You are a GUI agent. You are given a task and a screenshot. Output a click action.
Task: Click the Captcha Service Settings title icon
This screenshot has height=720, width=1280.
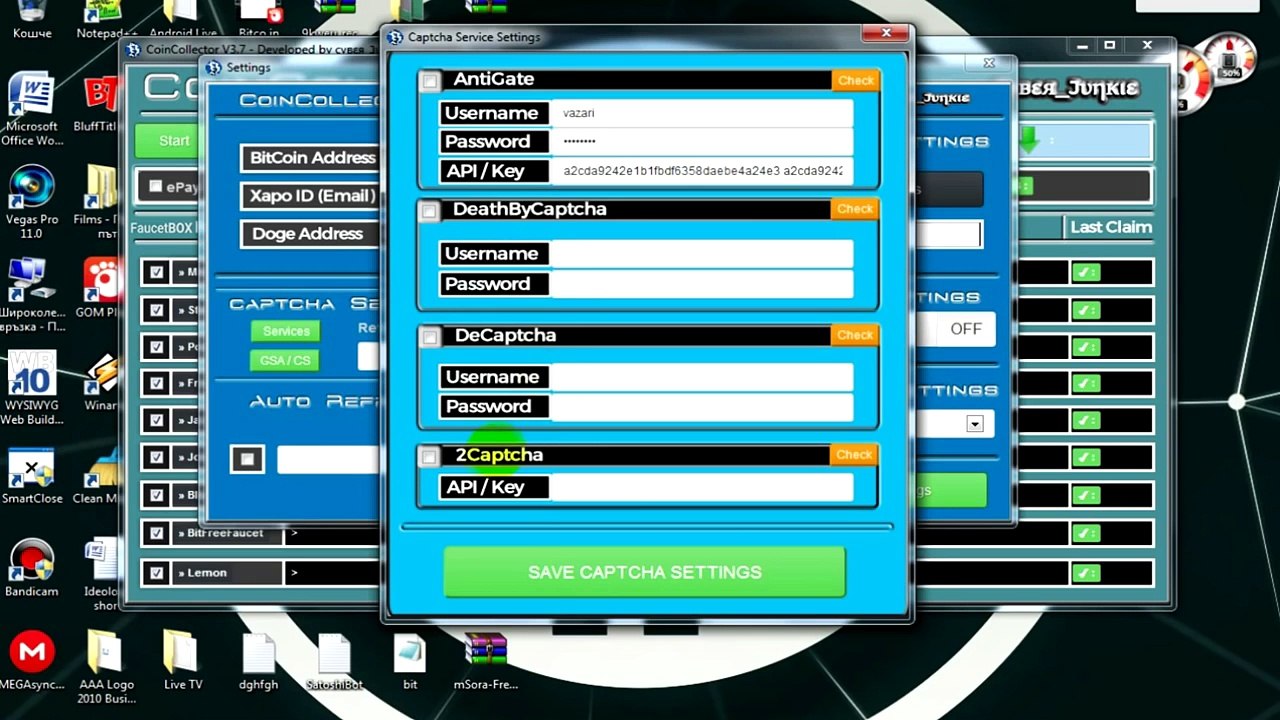point(395,37)
